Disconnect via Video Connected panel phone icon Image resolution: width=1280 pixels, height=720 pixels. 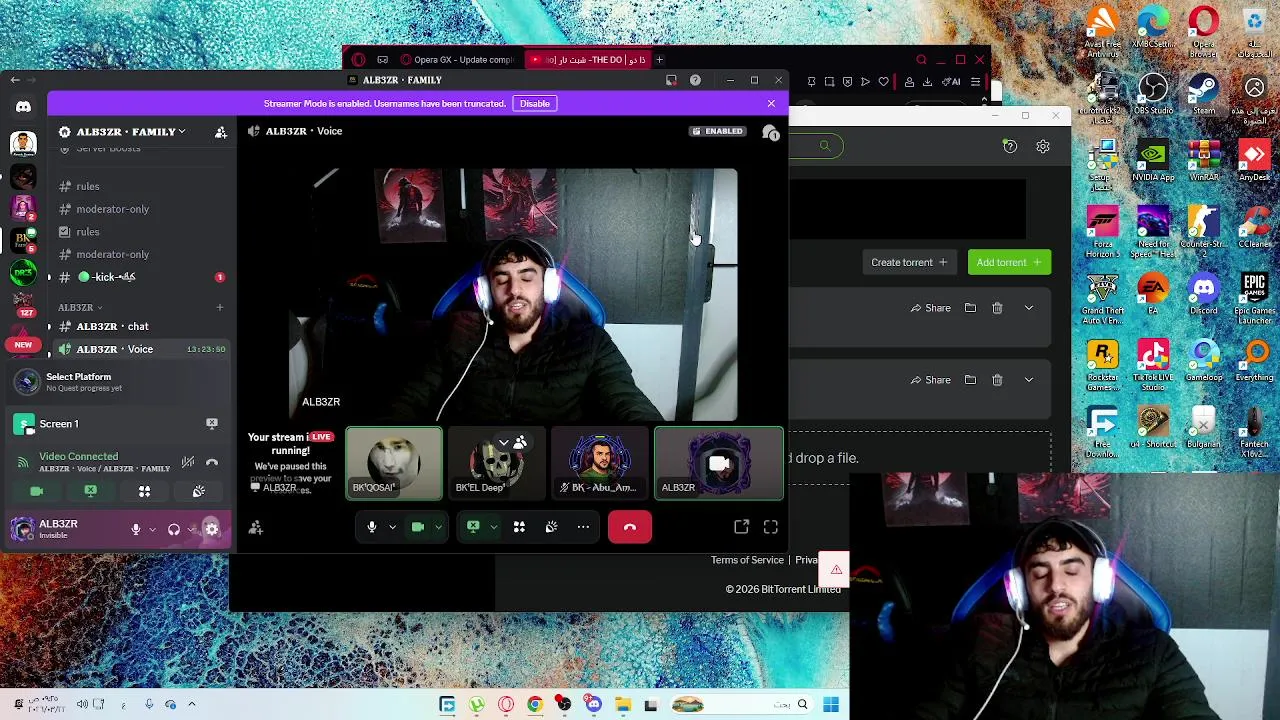[x=212, y=462]
